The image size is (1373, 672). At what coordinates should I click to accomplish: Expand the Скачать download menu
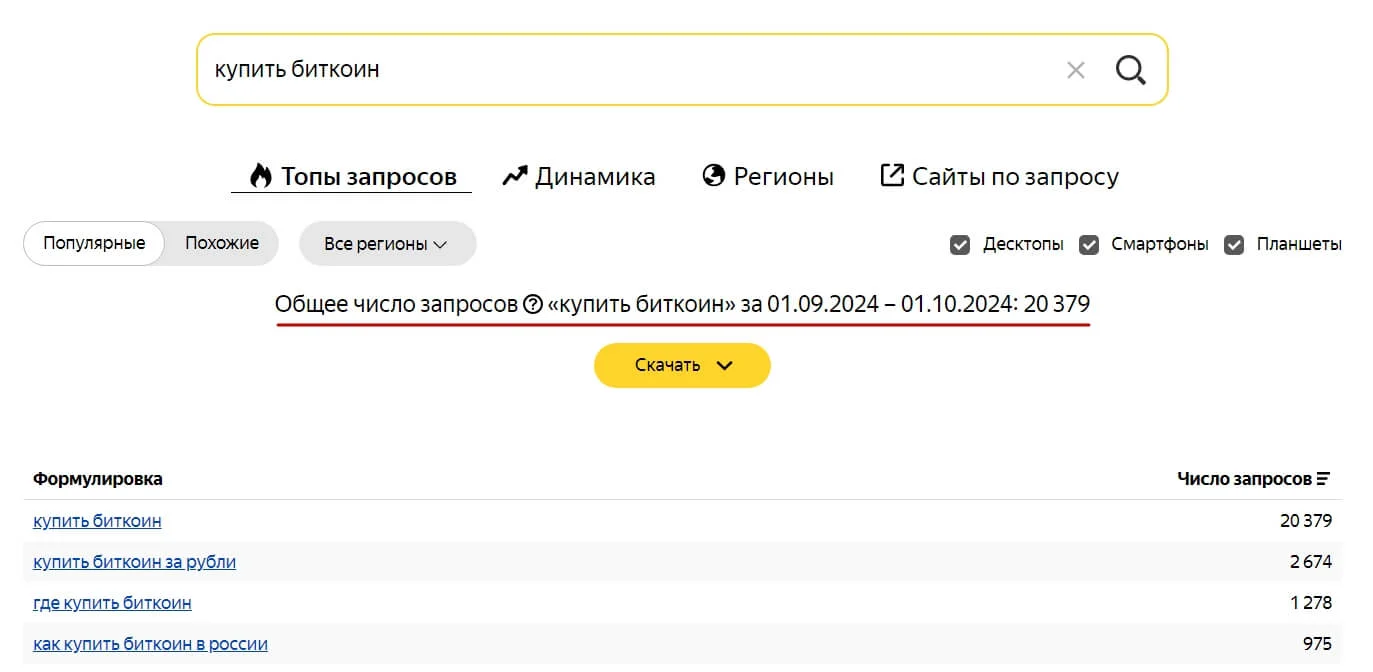[x=682, y=365]
